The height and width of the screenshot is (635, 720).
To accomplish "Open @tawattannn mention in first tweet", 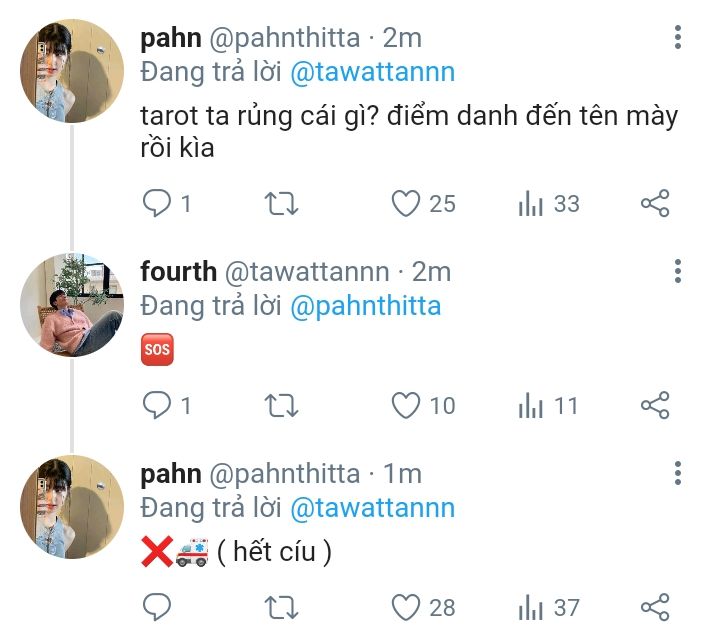I will (372, 72).
